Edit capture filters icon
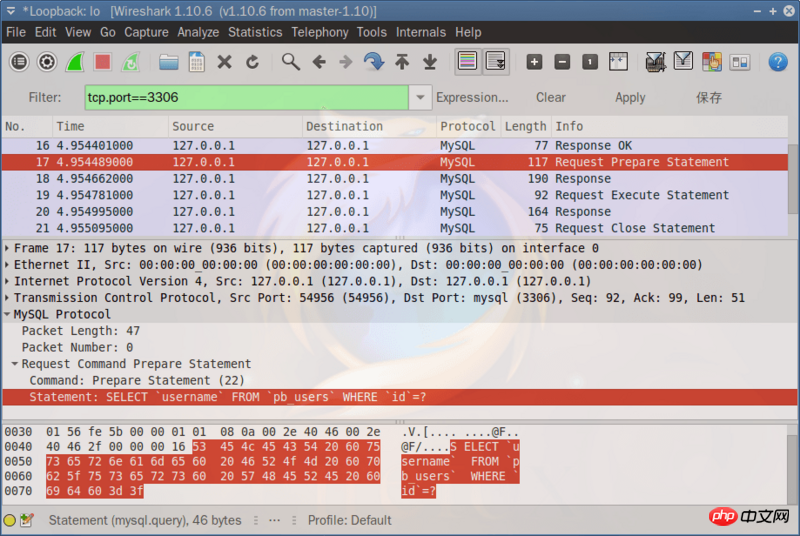Viewport: 800px width, 536px height. click(656, 62)
